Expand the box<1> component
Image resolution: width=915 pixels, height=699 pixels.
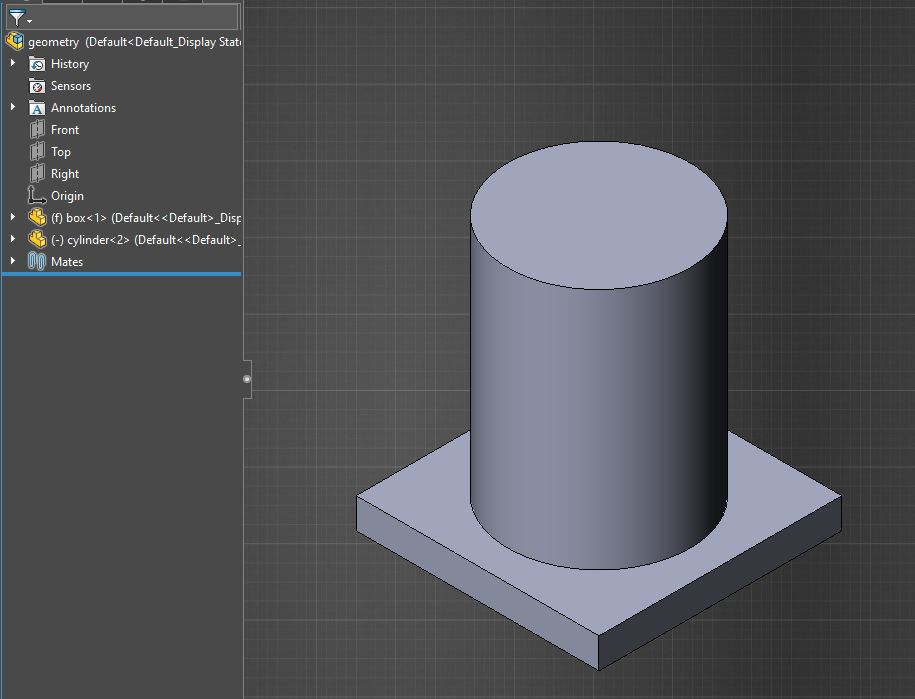[11, 217]
